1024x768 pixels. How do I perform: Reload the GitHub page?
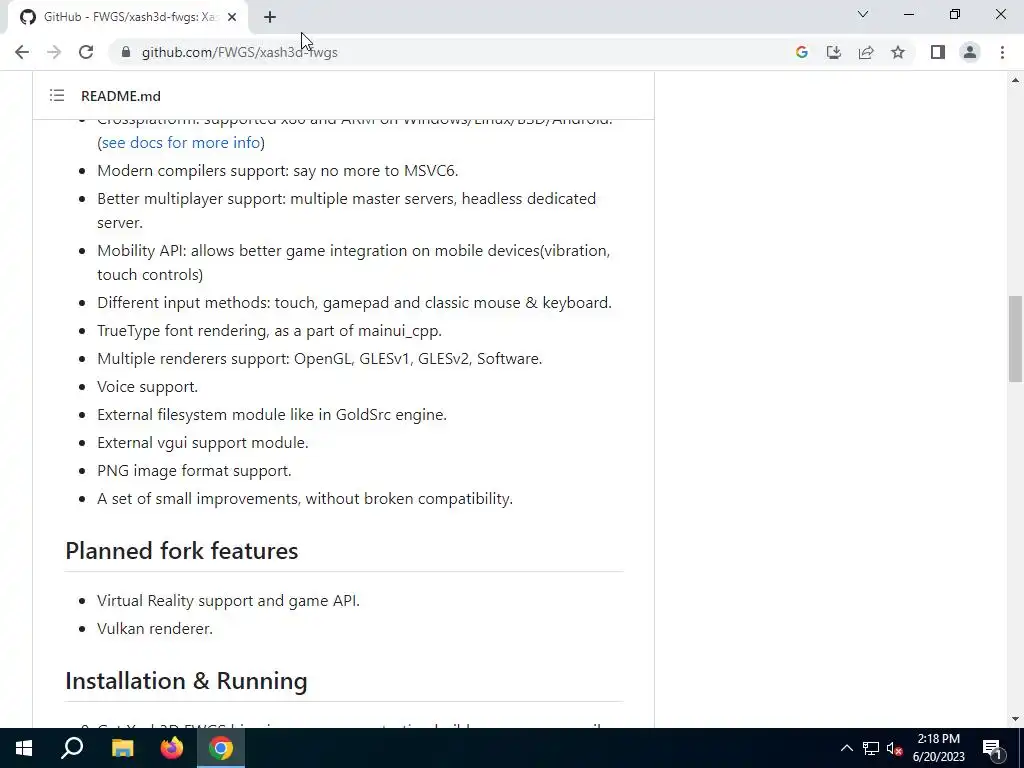click(x=86, y=52)
